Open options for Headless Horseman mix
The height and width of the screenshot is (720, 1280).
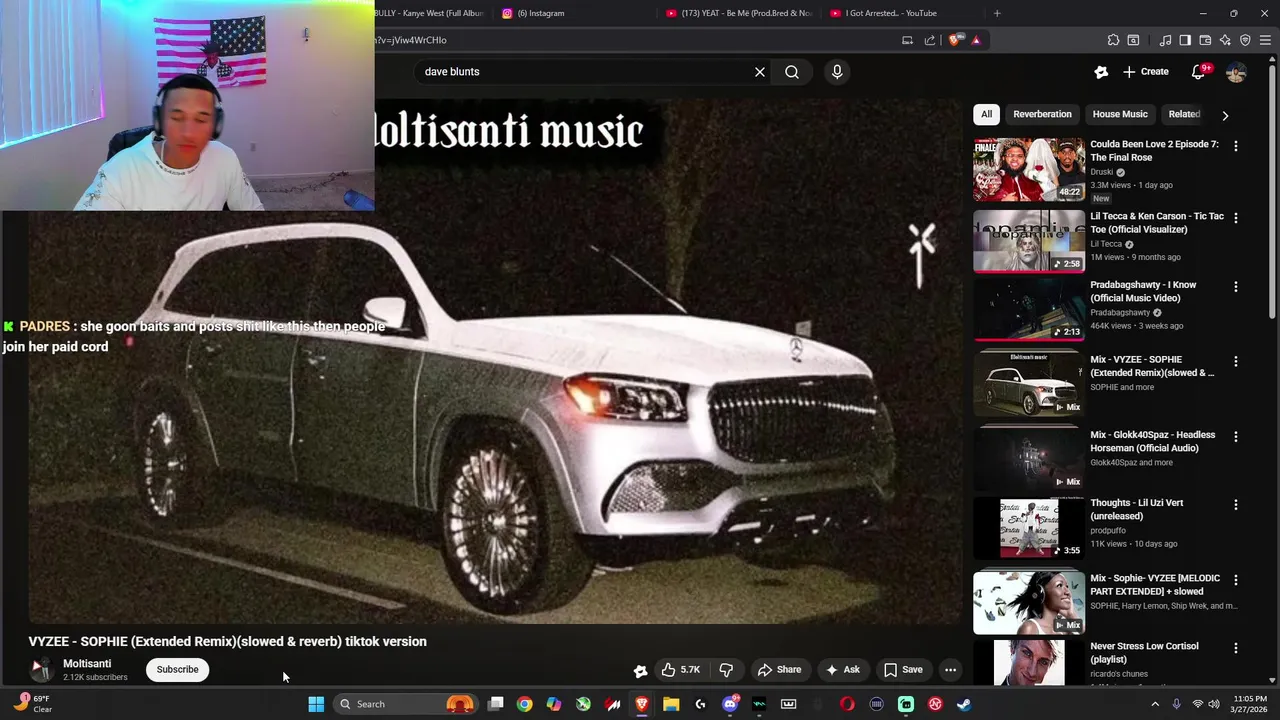coord(1236,437)
